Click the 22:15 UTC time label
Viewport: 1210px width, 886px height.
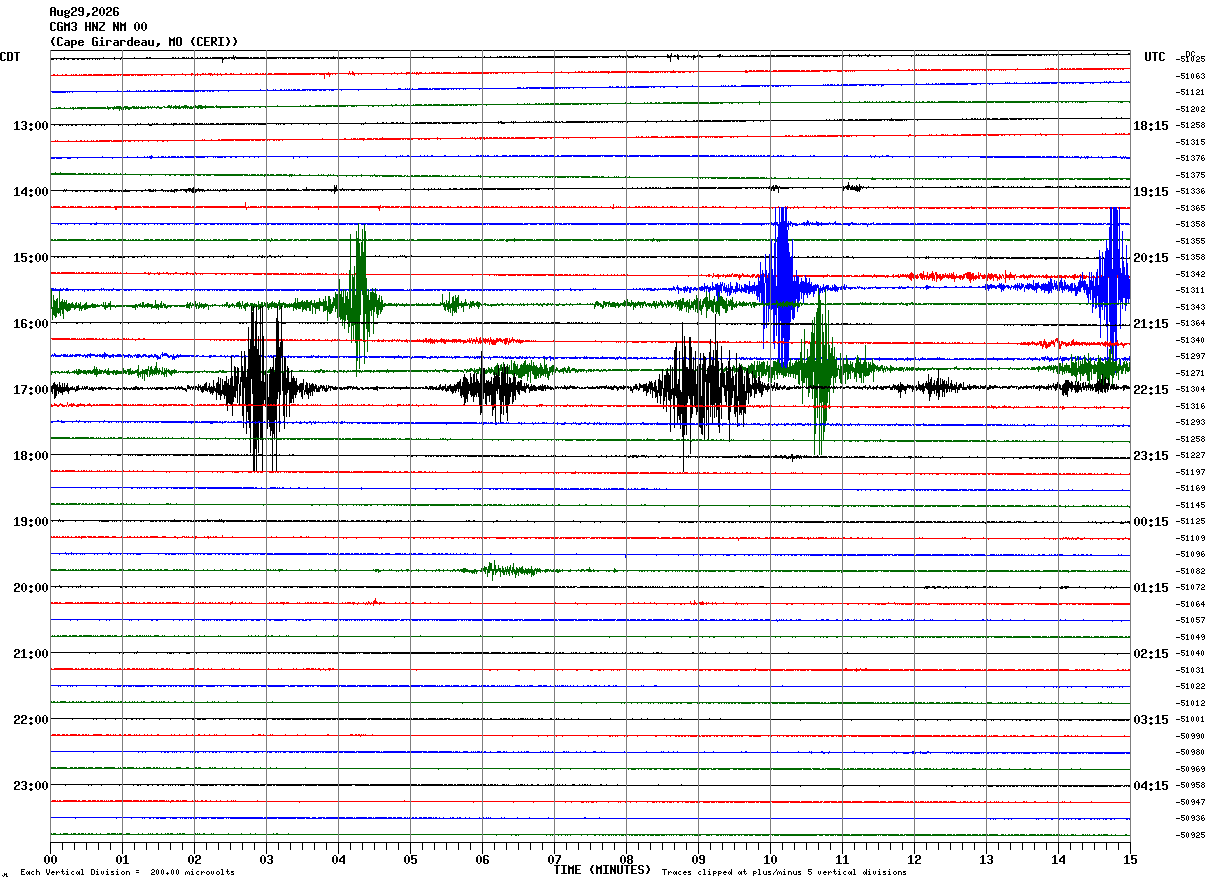1151,390
